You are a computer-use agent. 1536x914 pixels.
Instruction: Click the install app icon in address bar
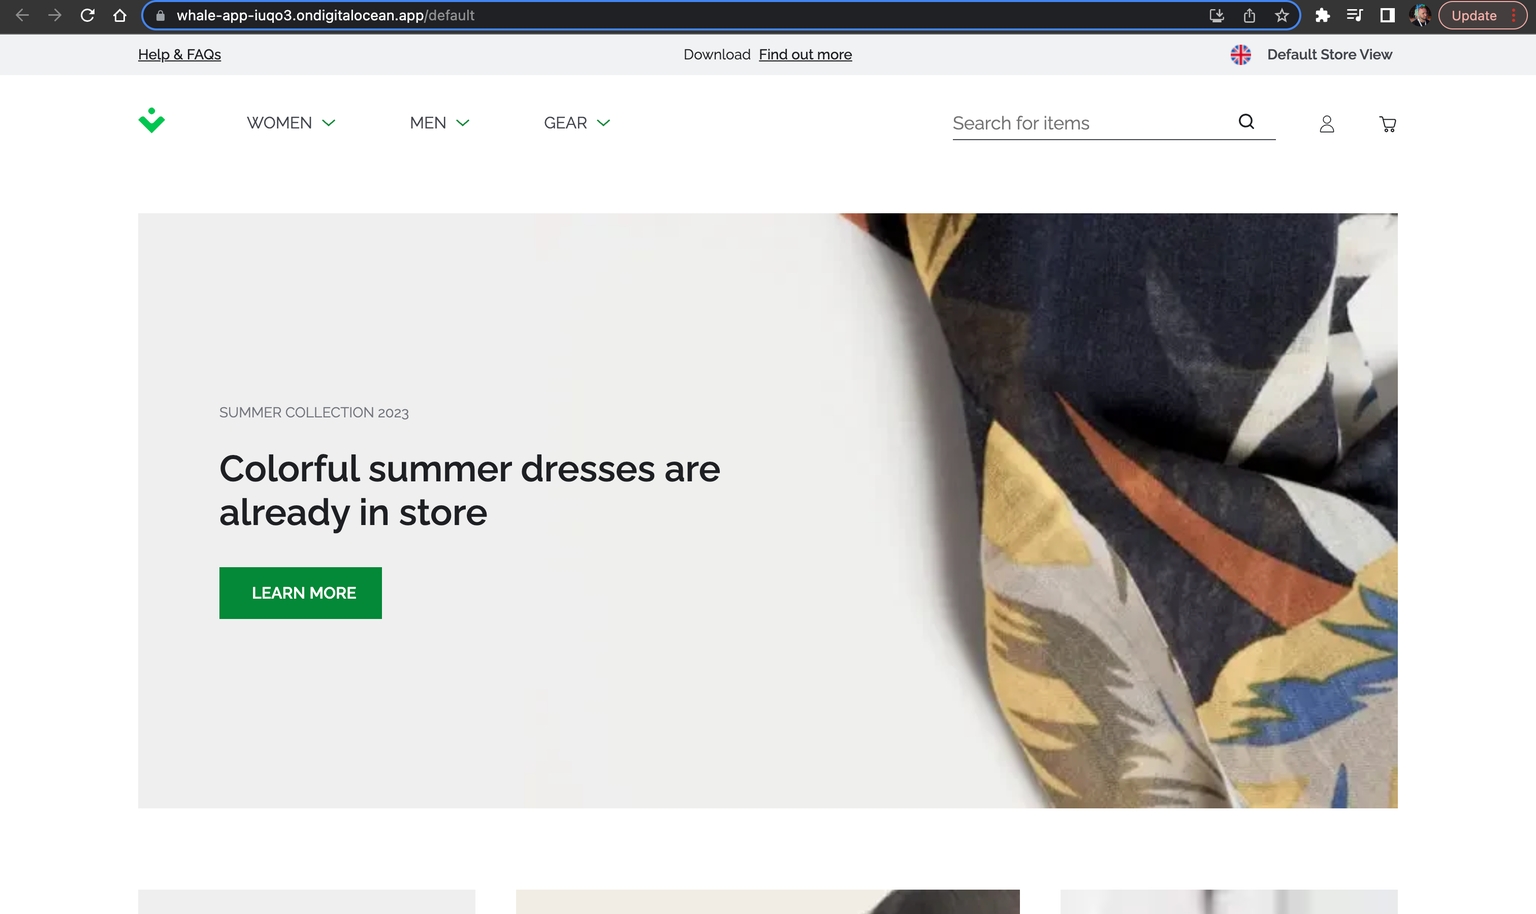tap(1217, 15)
